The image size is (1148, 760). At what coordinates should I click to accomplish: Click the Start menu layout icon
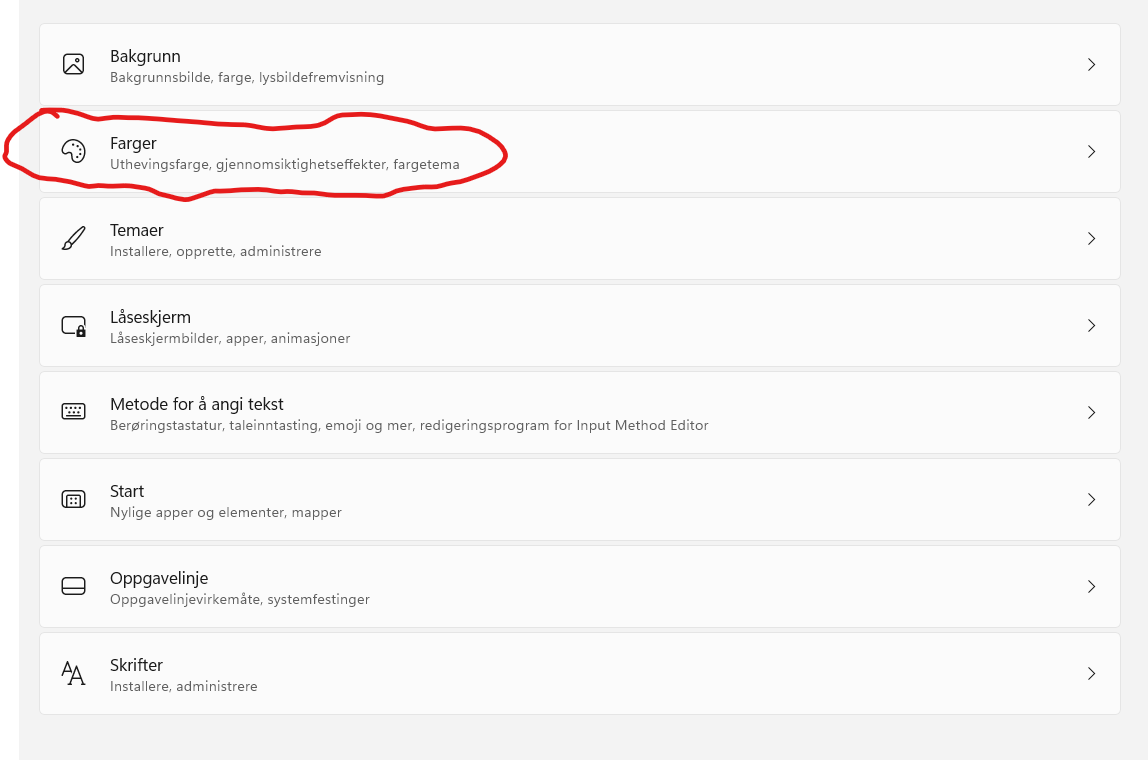[x=73, y=500]
